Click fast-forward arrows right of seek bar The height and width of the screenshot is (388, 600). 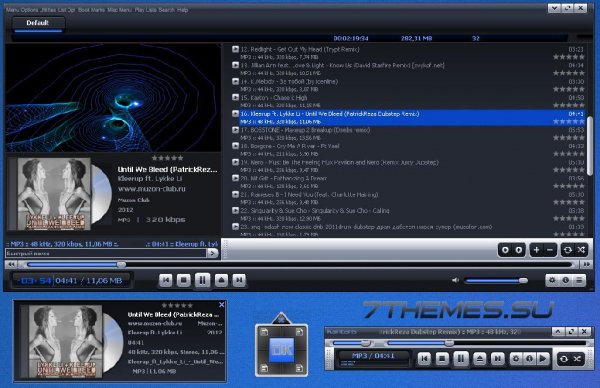click(x=586, y=264)
